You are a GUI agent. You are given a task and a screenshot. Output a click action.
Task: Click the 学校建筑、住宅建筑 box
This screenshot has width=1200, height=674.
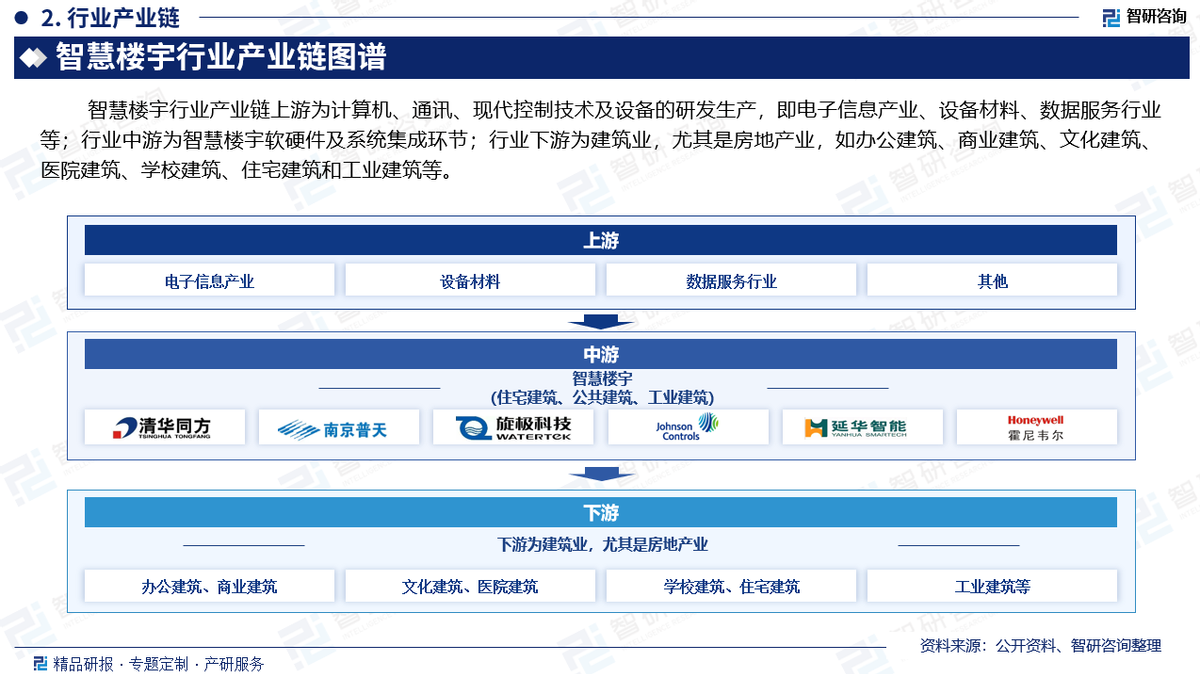pos(731,586)
